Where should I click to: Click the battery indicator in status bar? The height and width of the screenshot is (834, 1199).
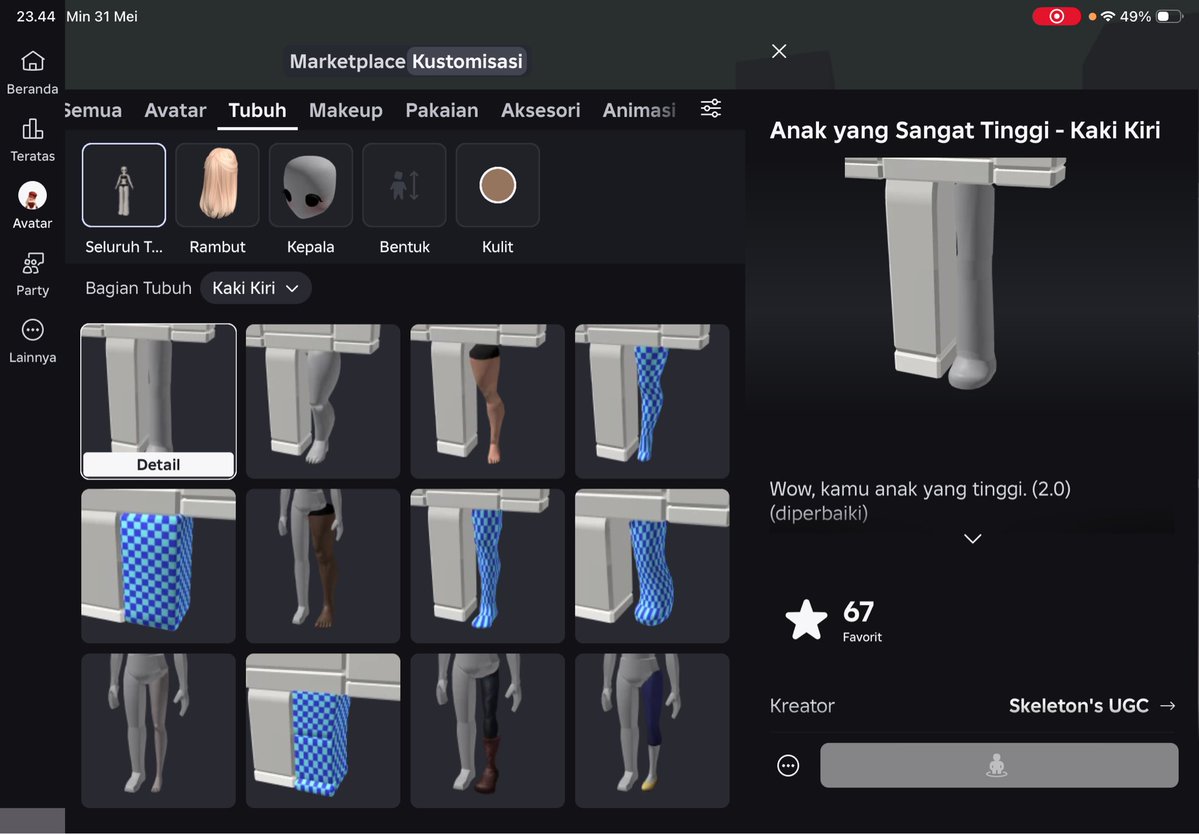pos(1169,16)
